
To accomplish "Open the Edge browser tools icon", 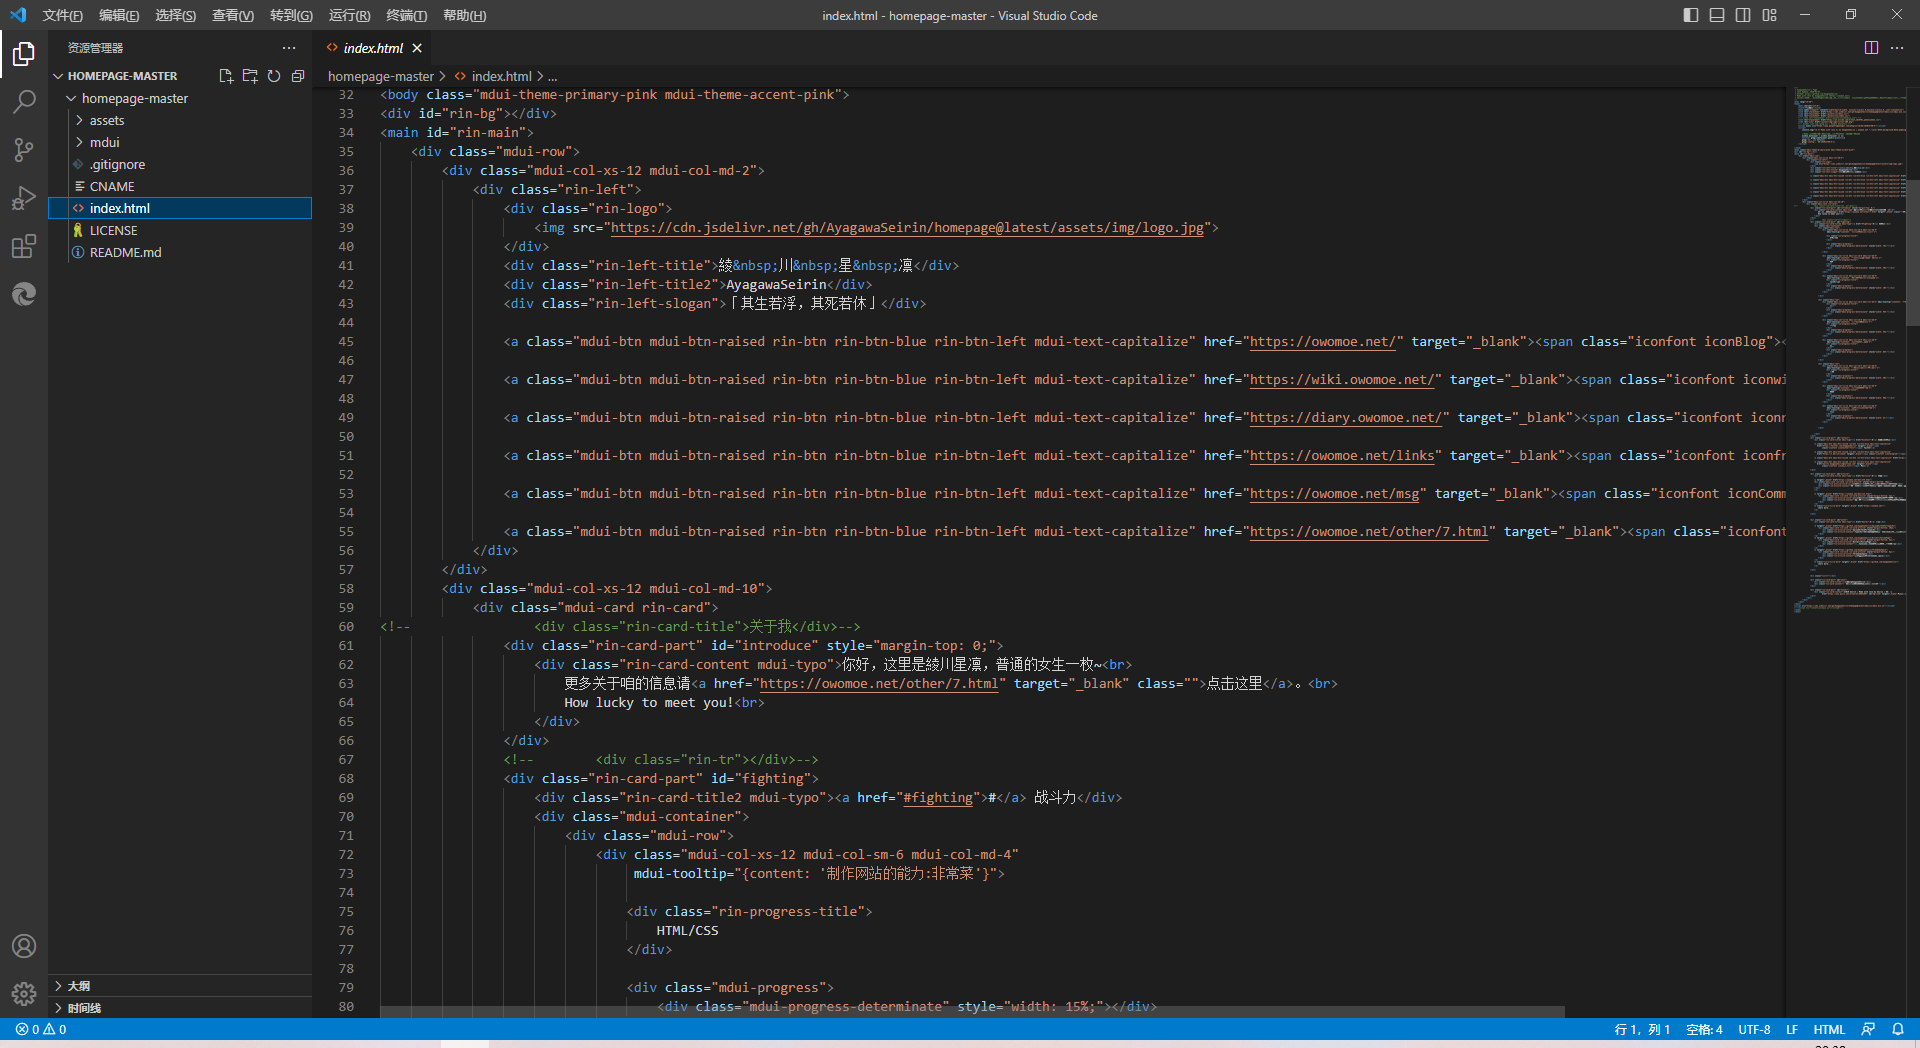I will pyautogui.click(x=24, y=293).
